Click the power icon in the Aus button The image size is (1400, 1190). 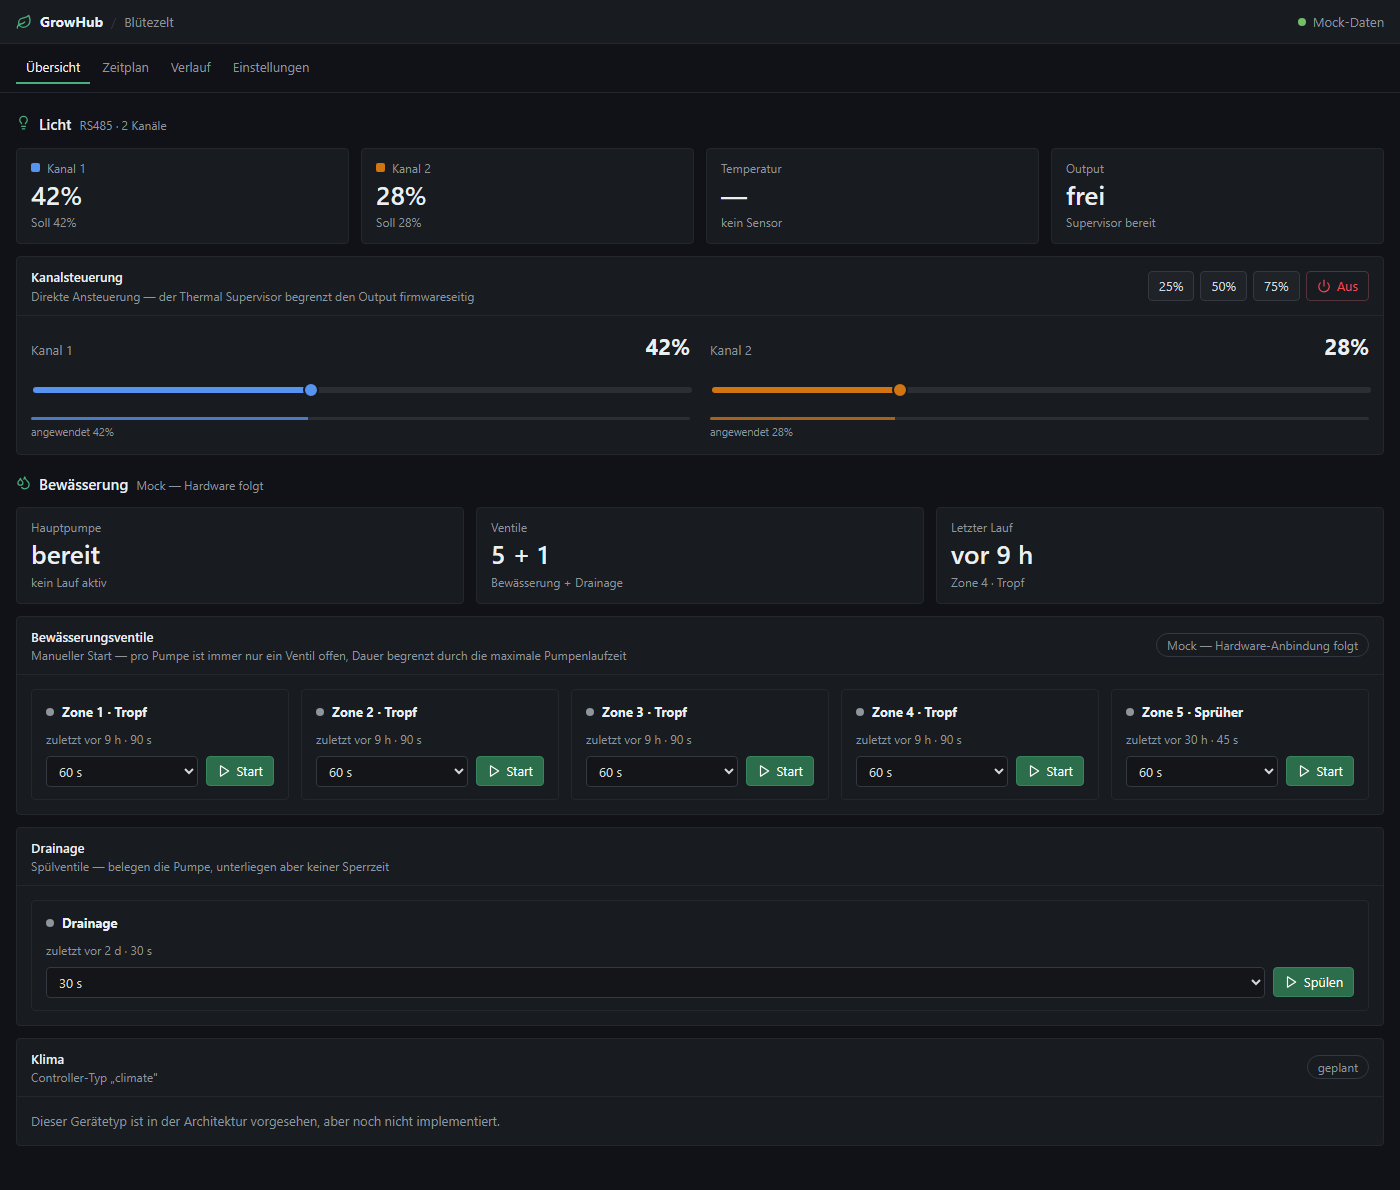(x=1324, y=286)
